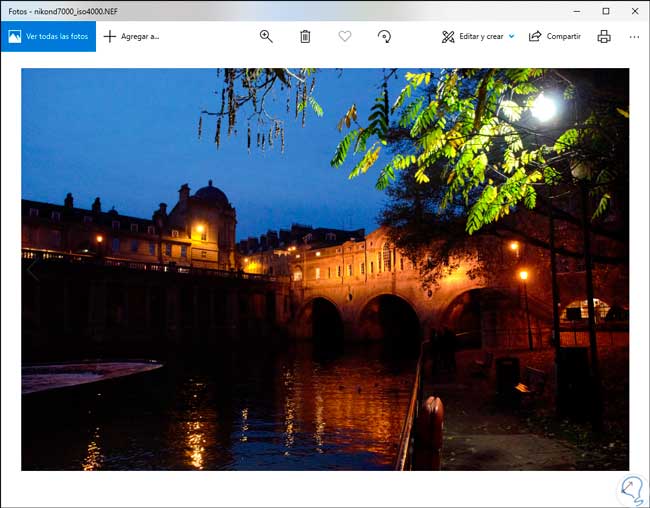Viewport: 650px width, 508px height.
Task: Open Ver todas las fotos gallery
Action: (x=48, y=36)
